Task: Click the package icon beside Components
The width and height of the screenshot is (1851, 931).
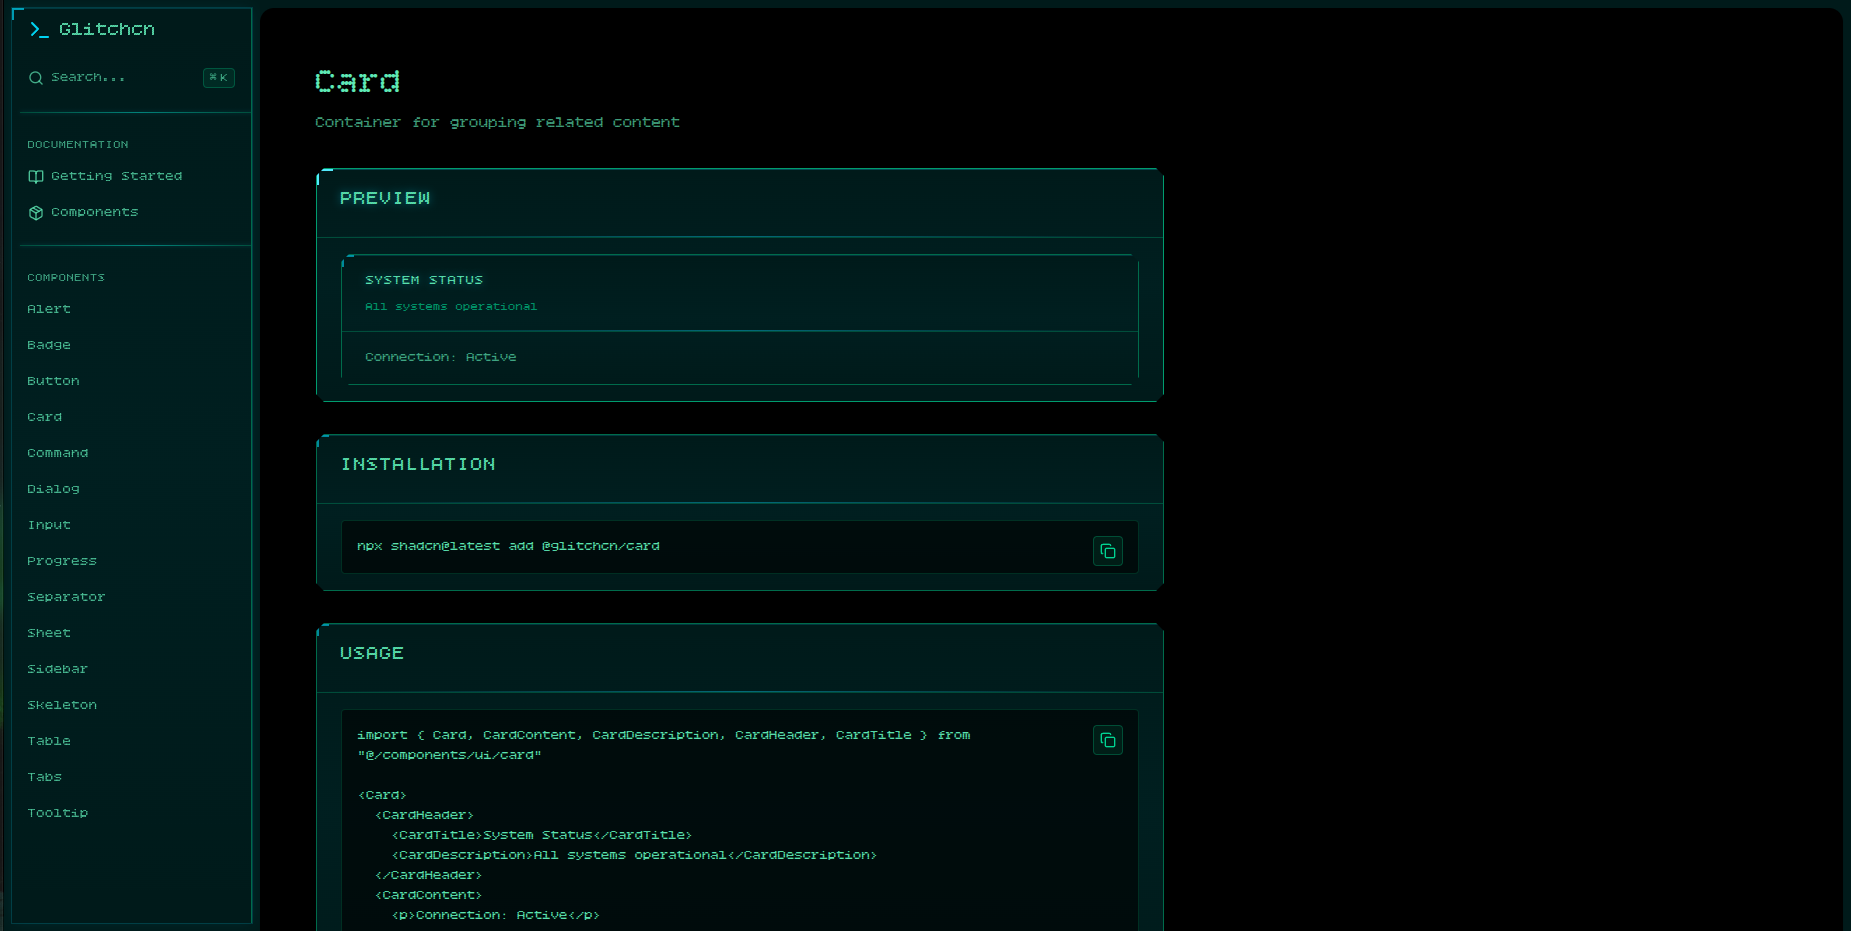Action: (x=36, y=212)
